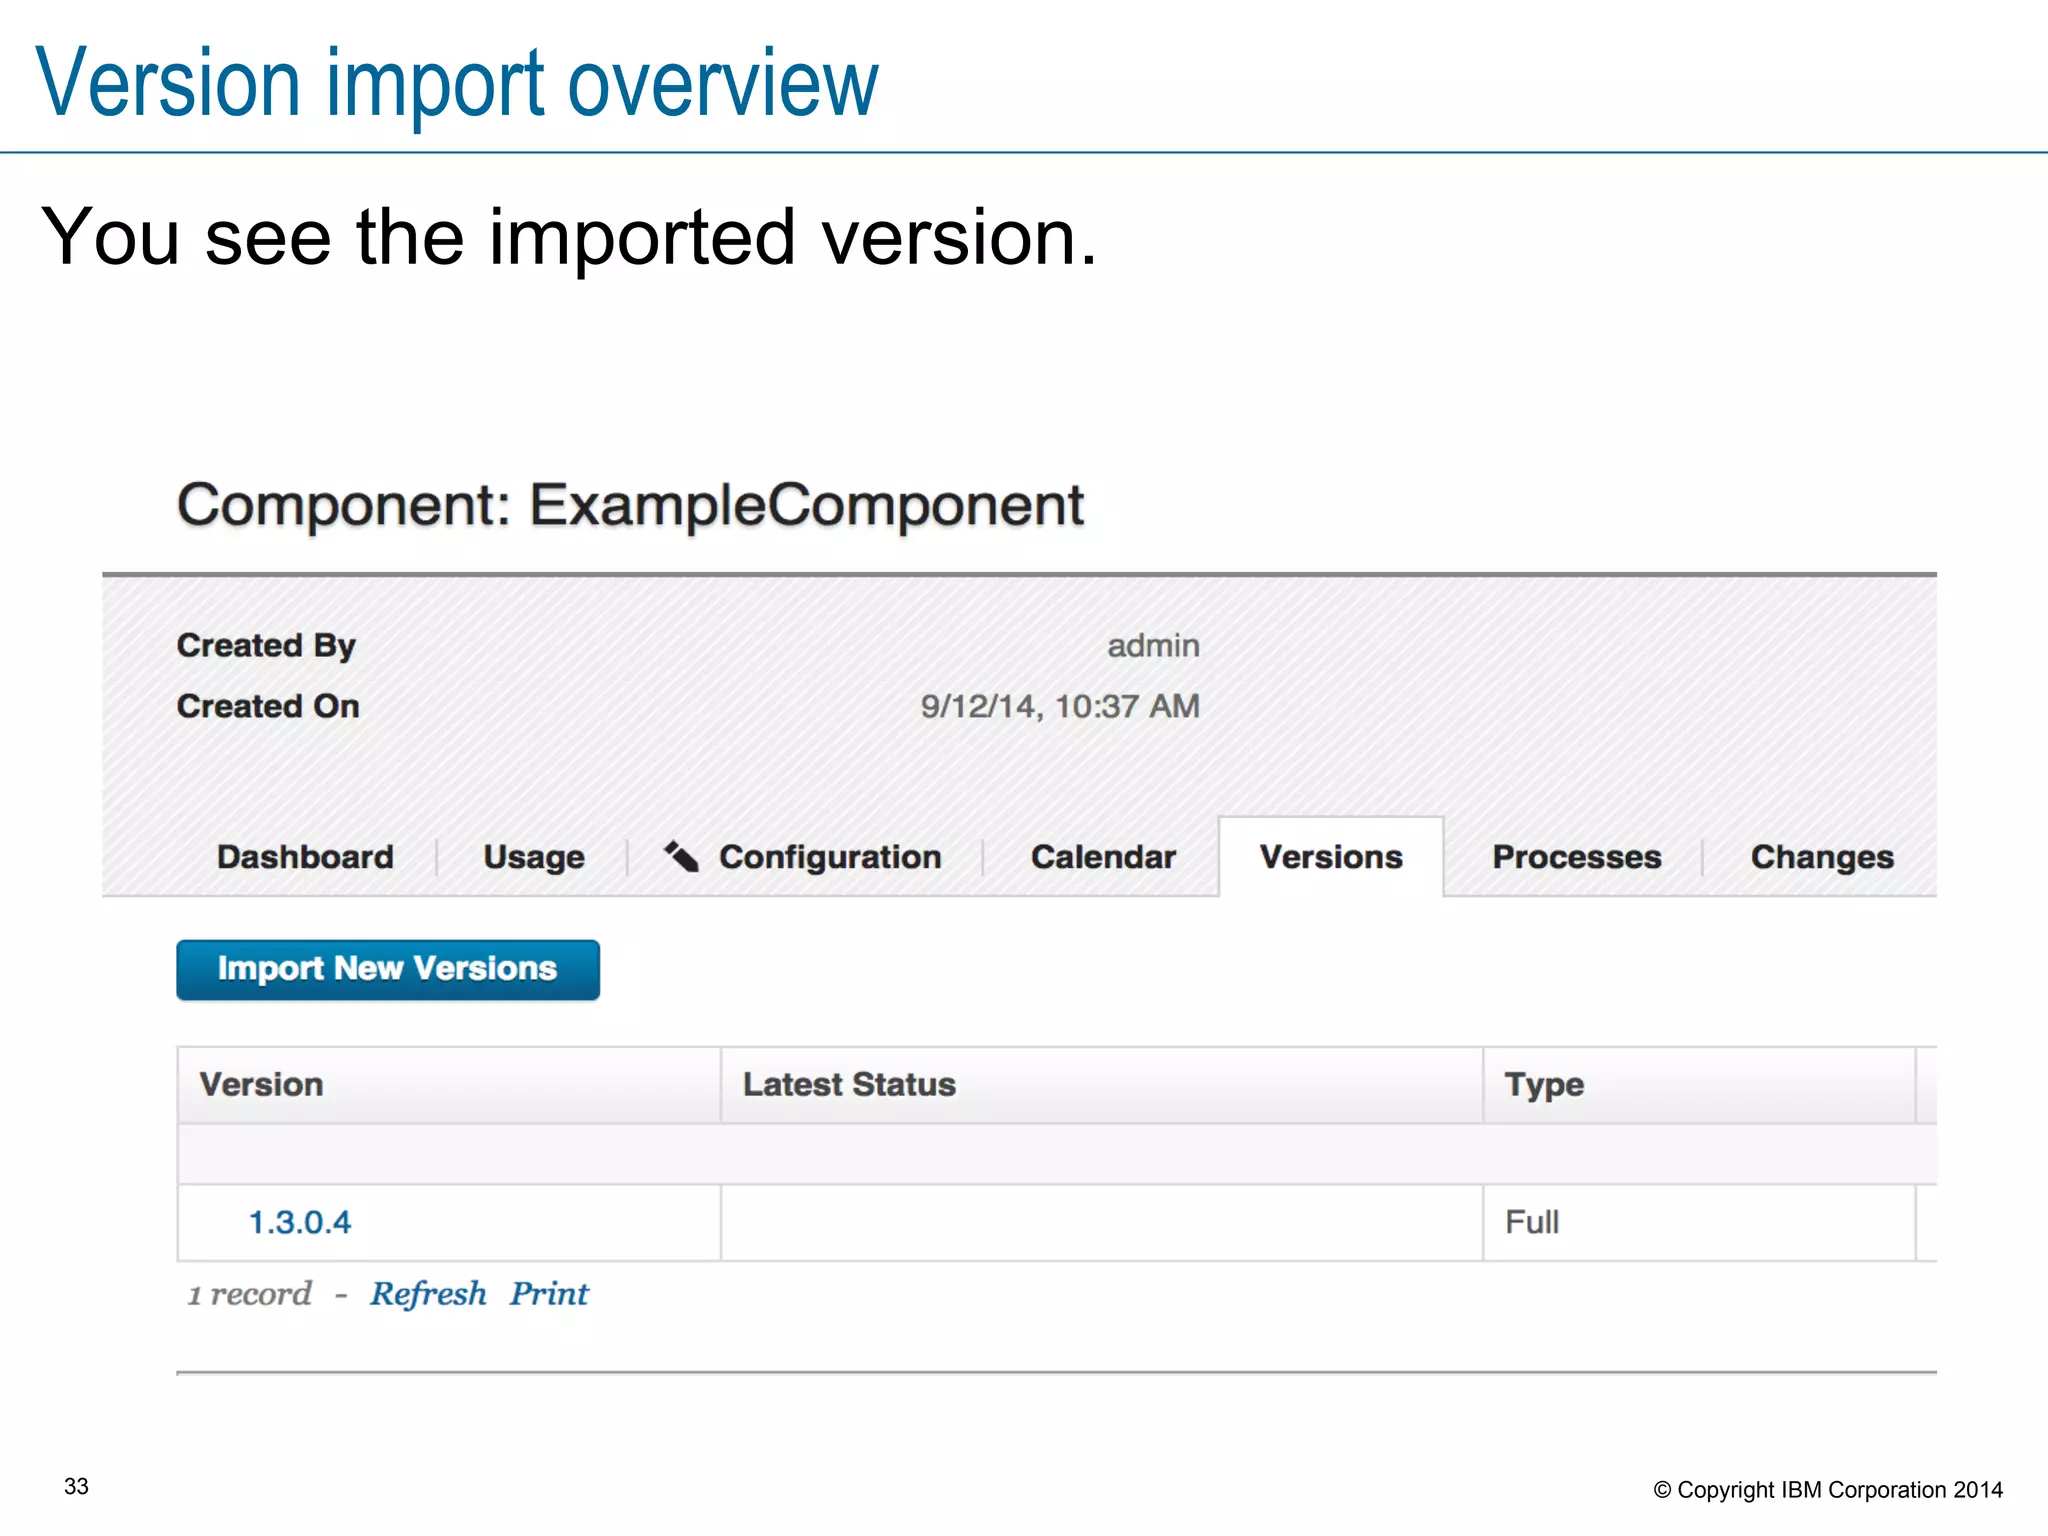Click the '9/12/14, 10:37 AM' date value
The image size is (2048, 1536).
(x=1060, y=706)
